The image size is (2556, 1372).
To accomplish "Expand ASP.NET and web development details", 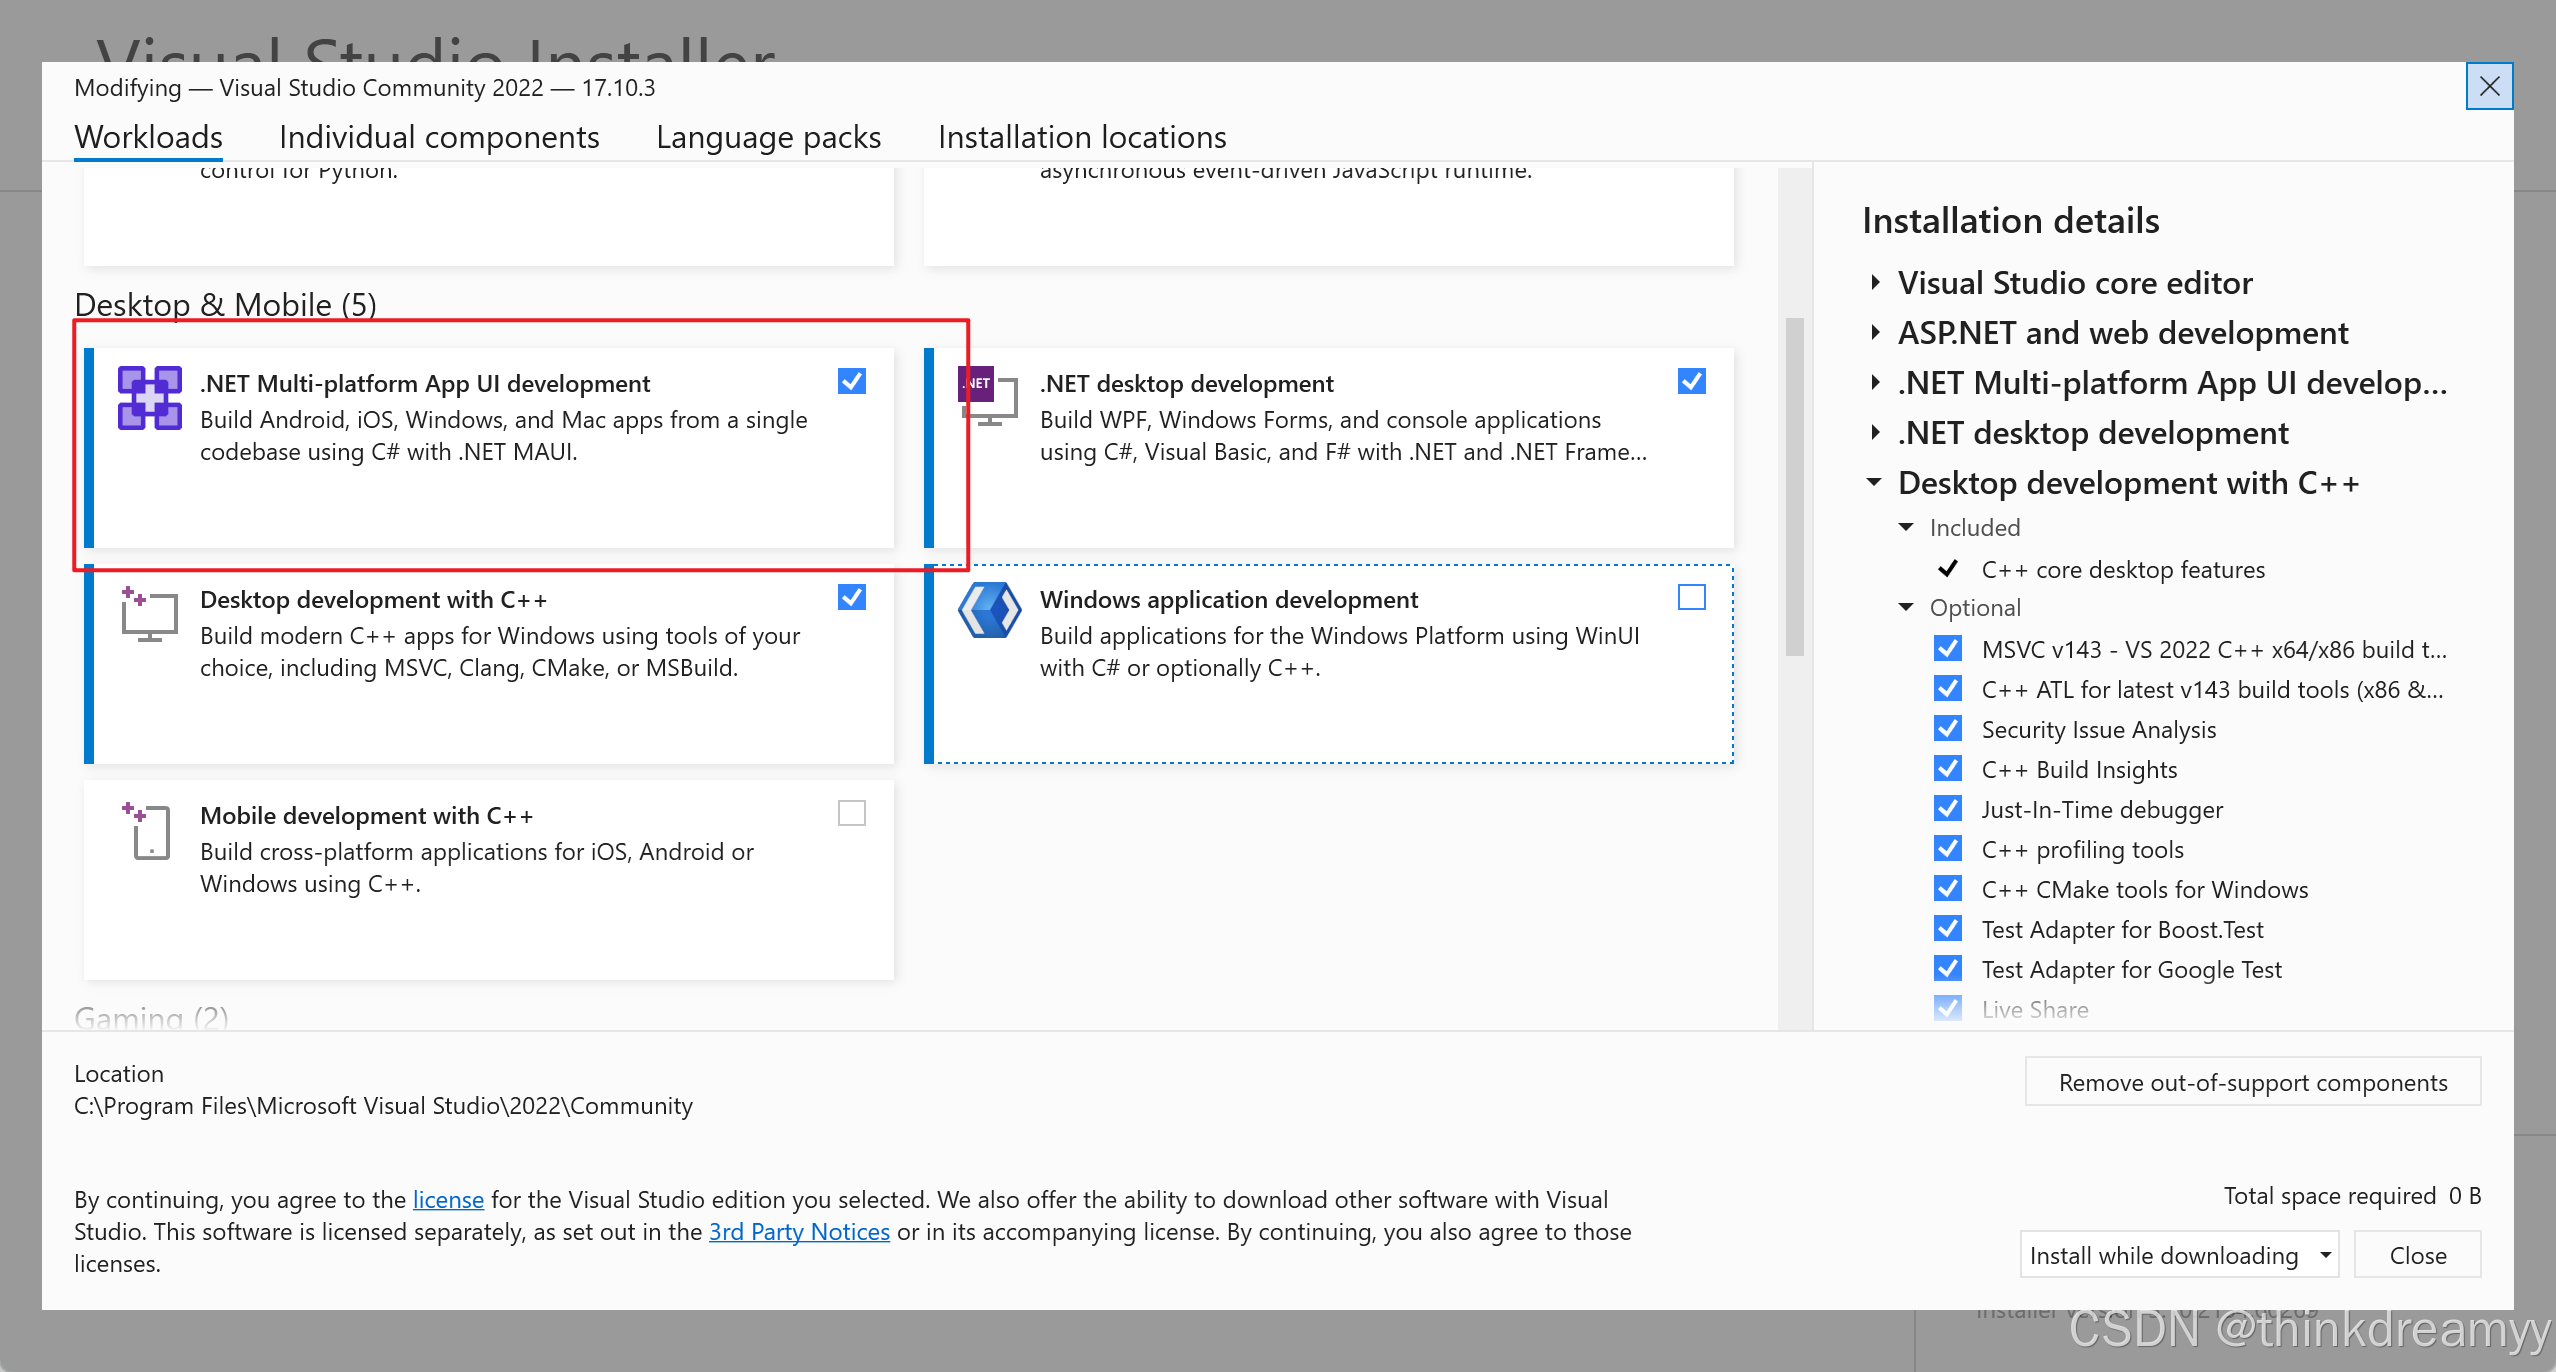I will [1875, 333].
